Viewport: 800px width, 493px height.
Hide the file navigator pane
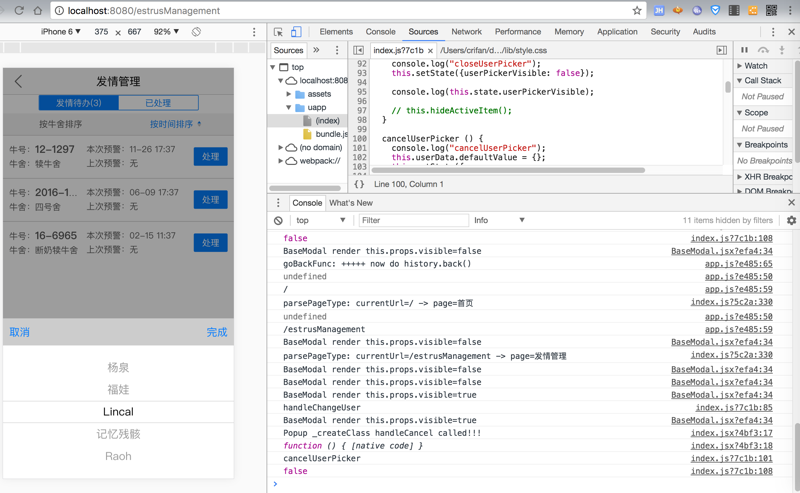(358, 50)
